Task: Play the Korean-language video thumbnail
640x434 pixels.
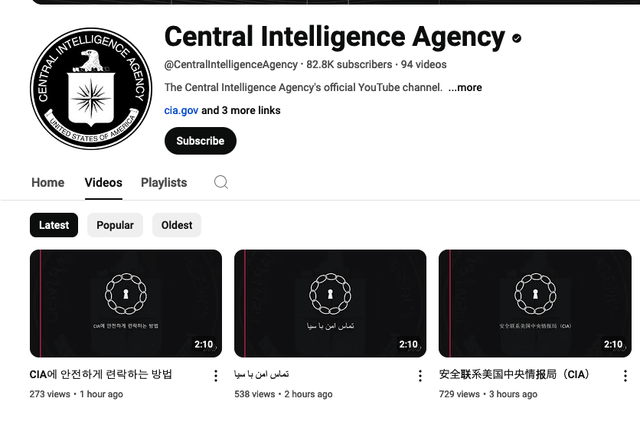Action: click(126, 303)
